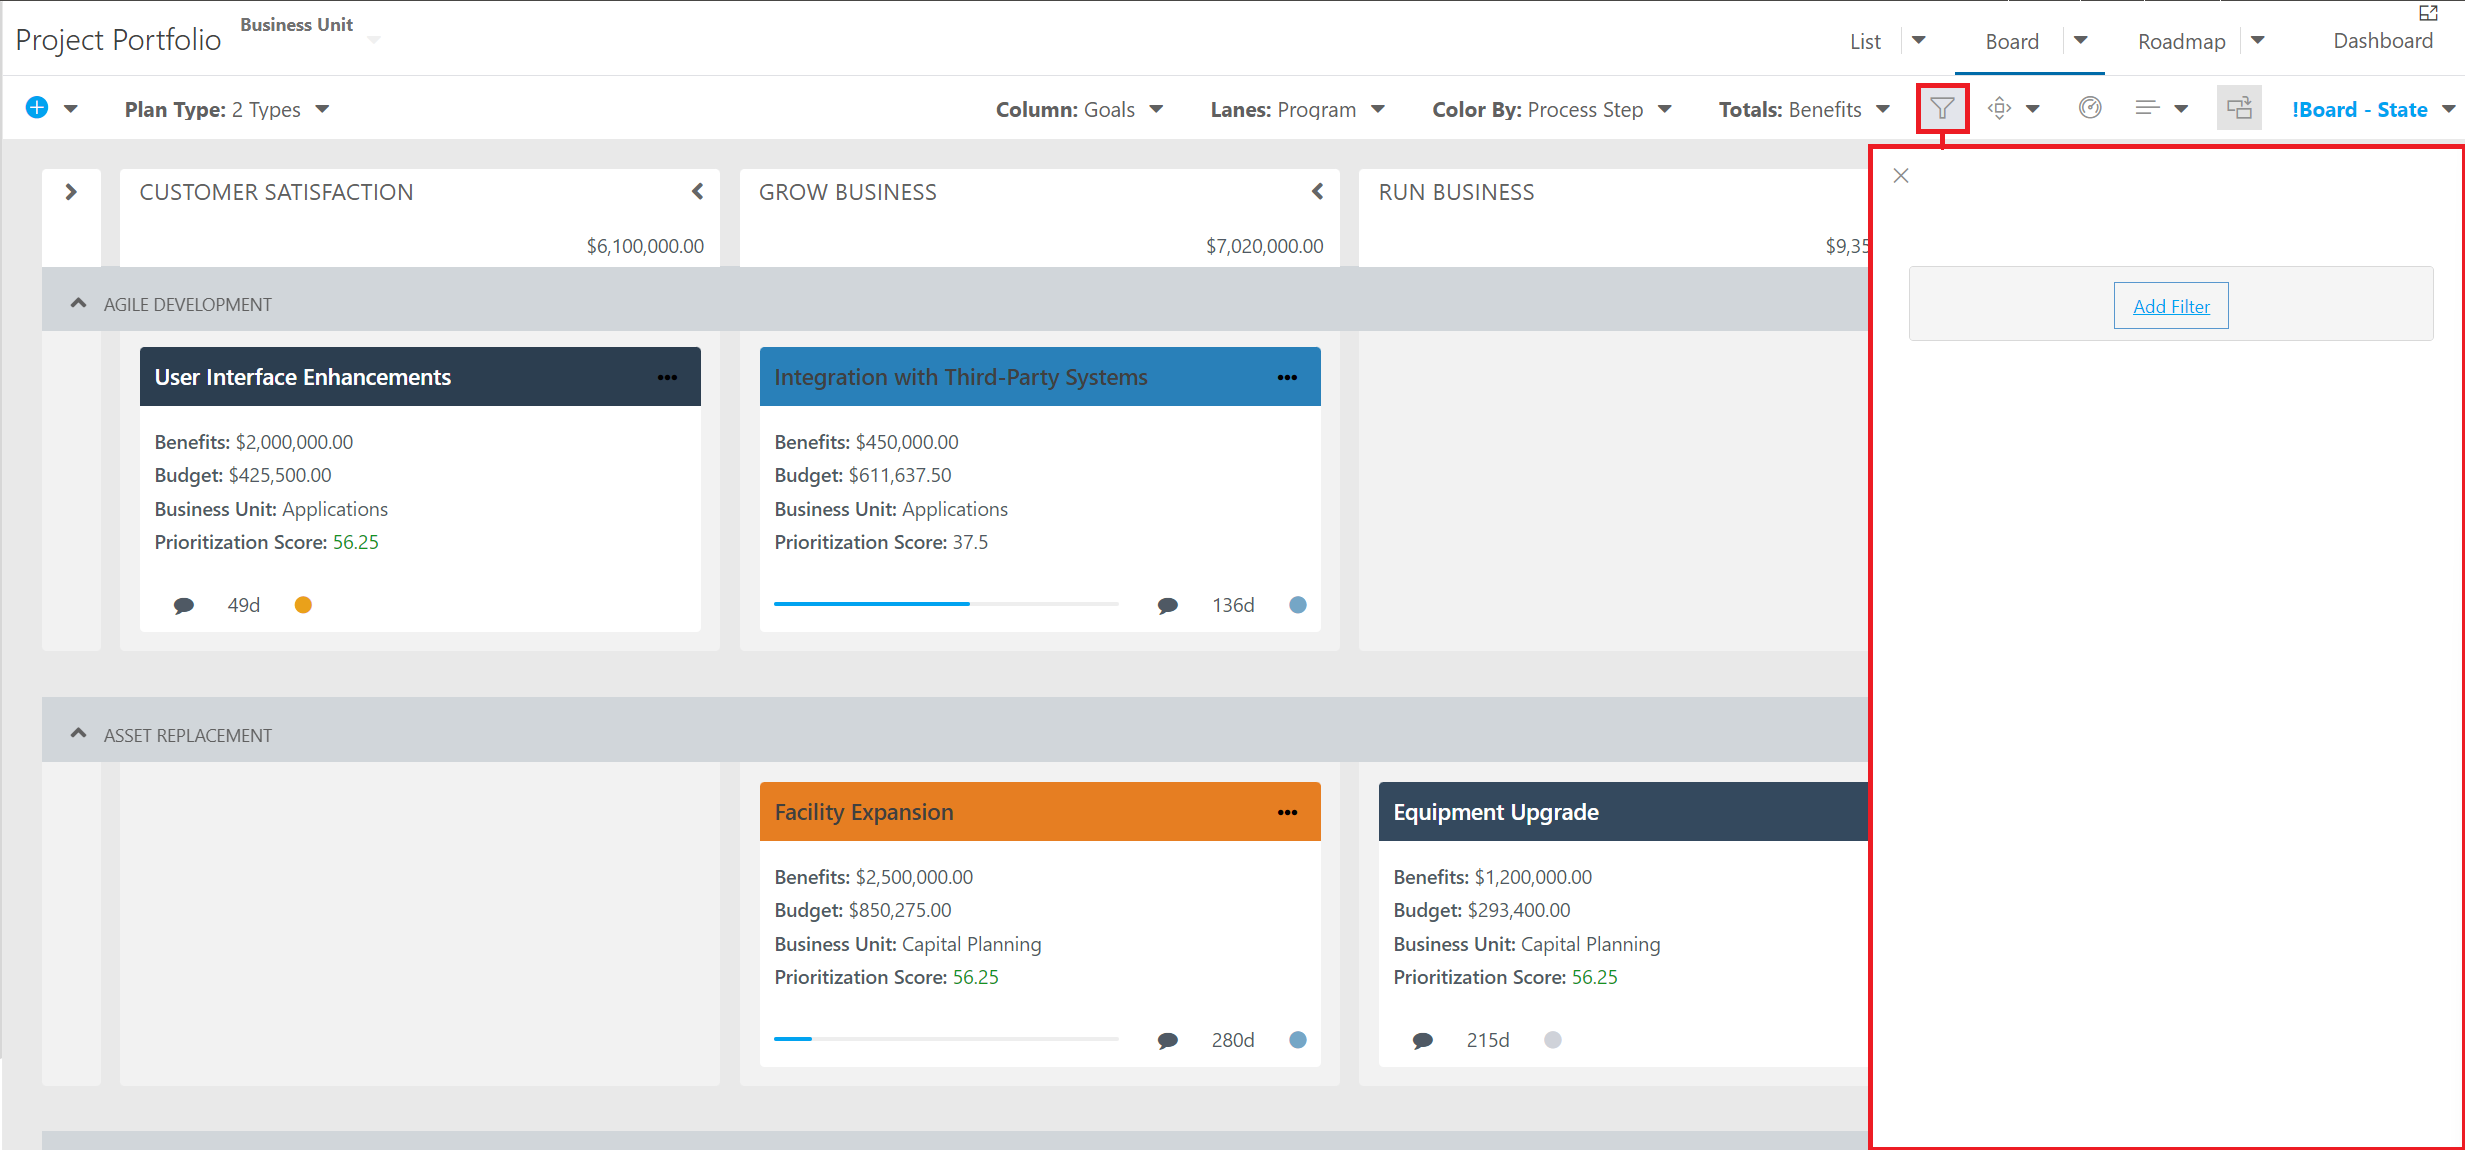The image size is (2465, 1150).
Task: Switch to the Dashboard tab
Action: [x=2383, y=41]
